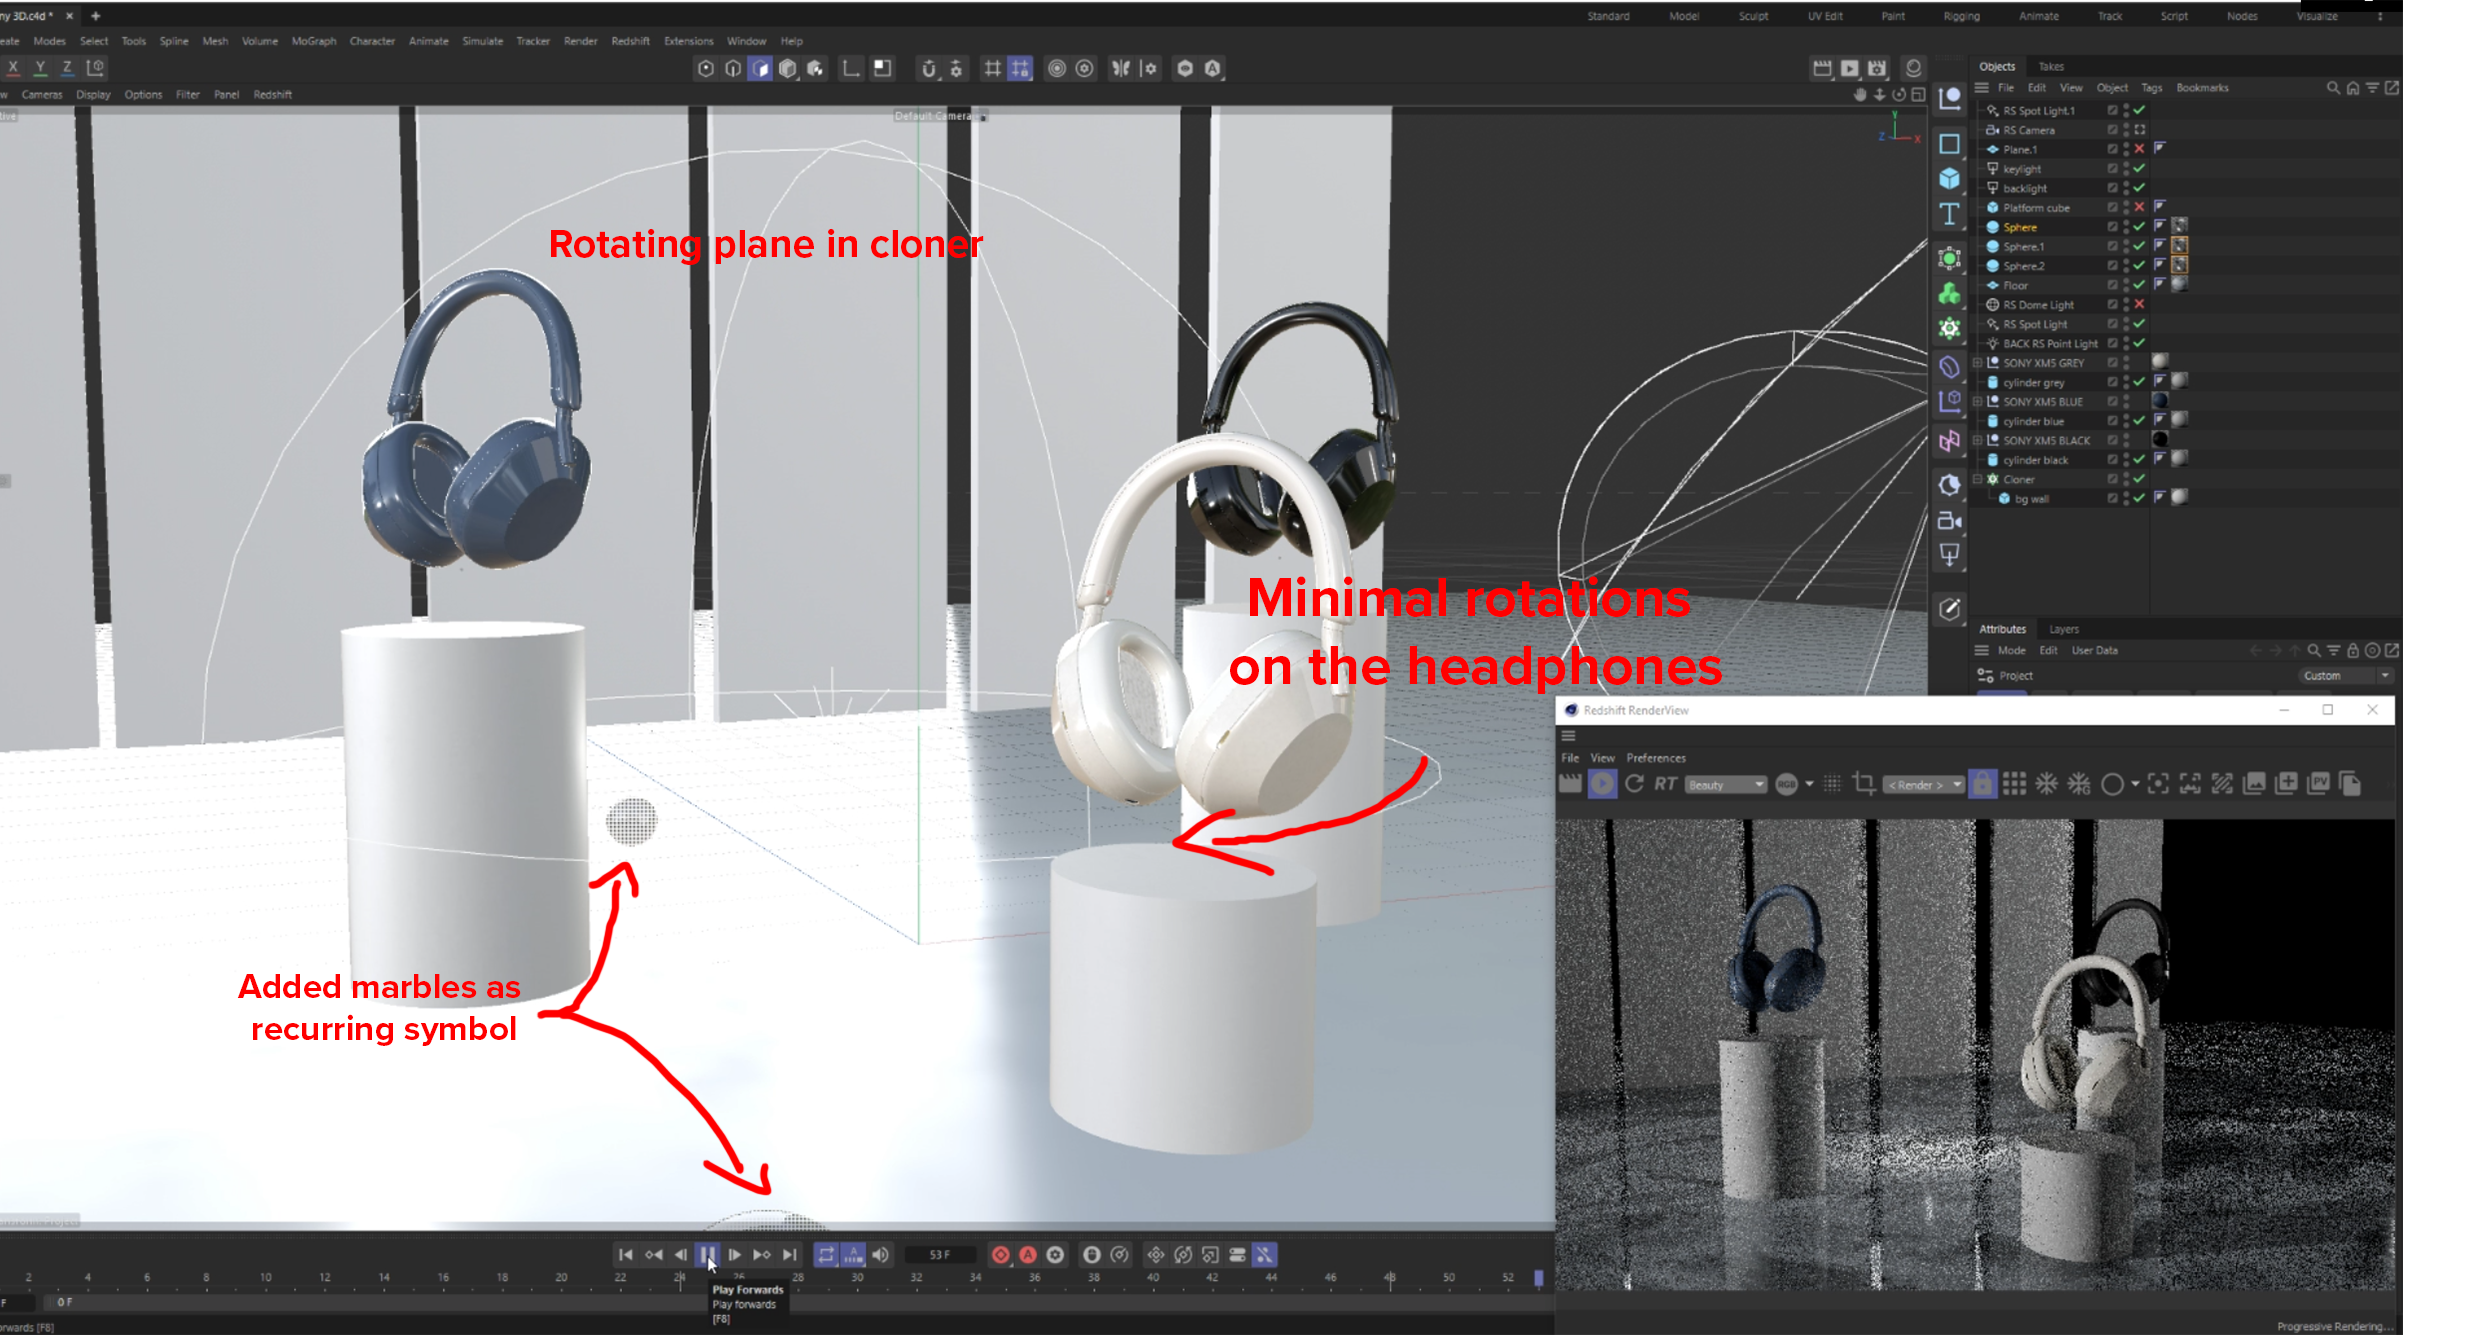Click the Cube primitive icon in the side palette

tap(1949, 179)
